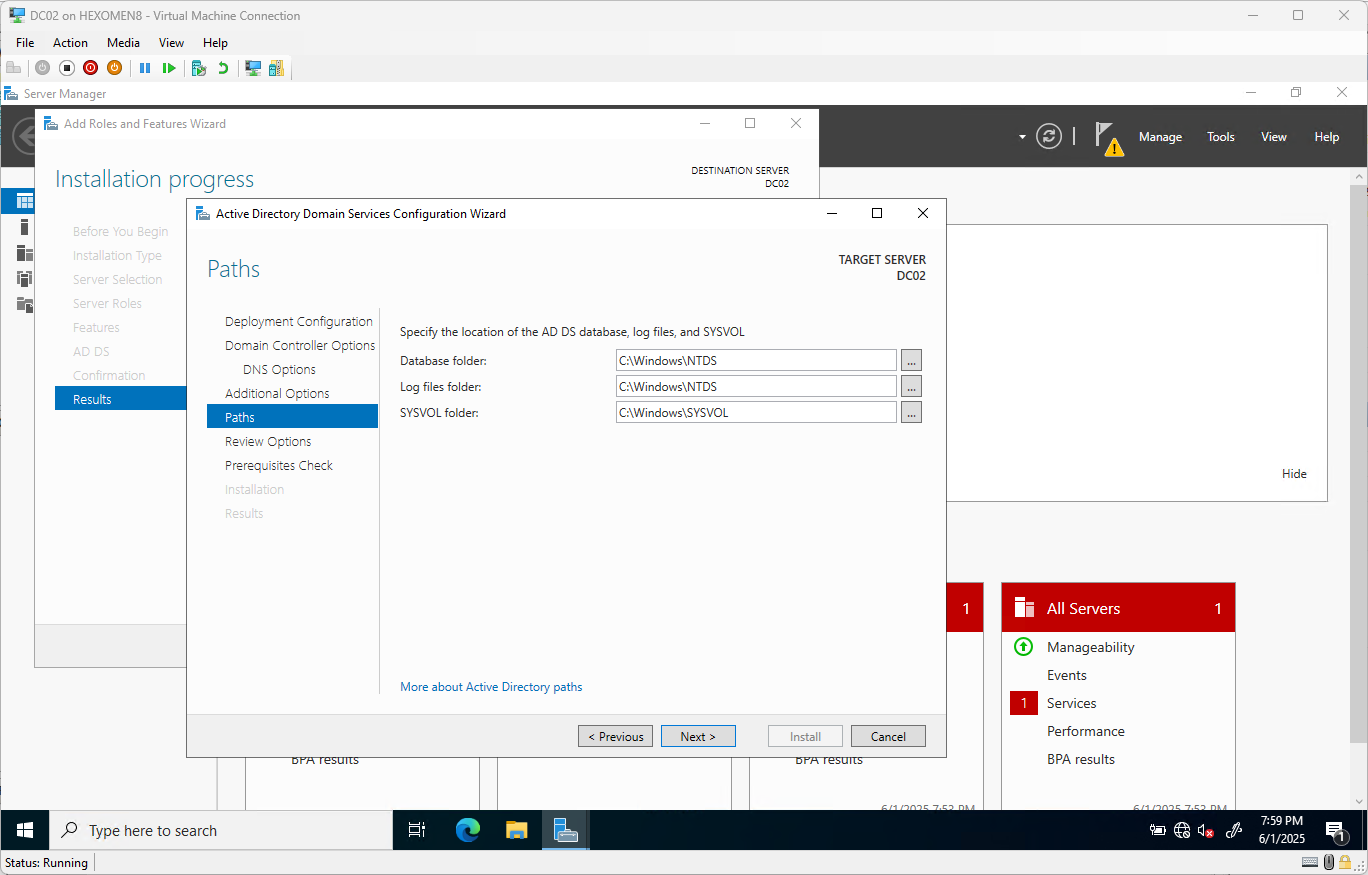Click the battery/power tray icon
The width and height of the screenshot is (1368, 875).
coord(1158,830)
